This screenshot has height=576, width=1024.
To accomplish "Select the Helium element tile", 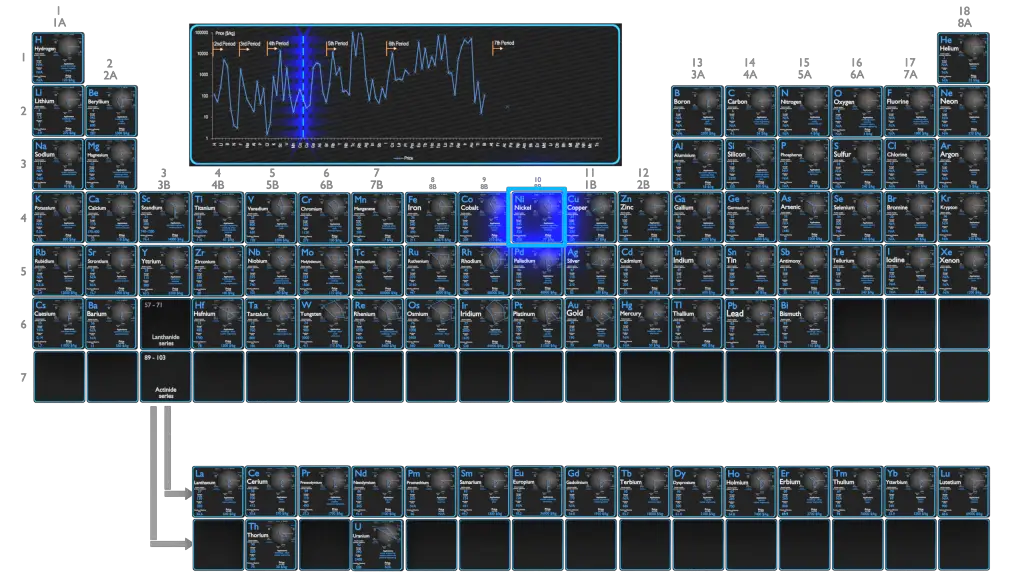I will point(963,58).
